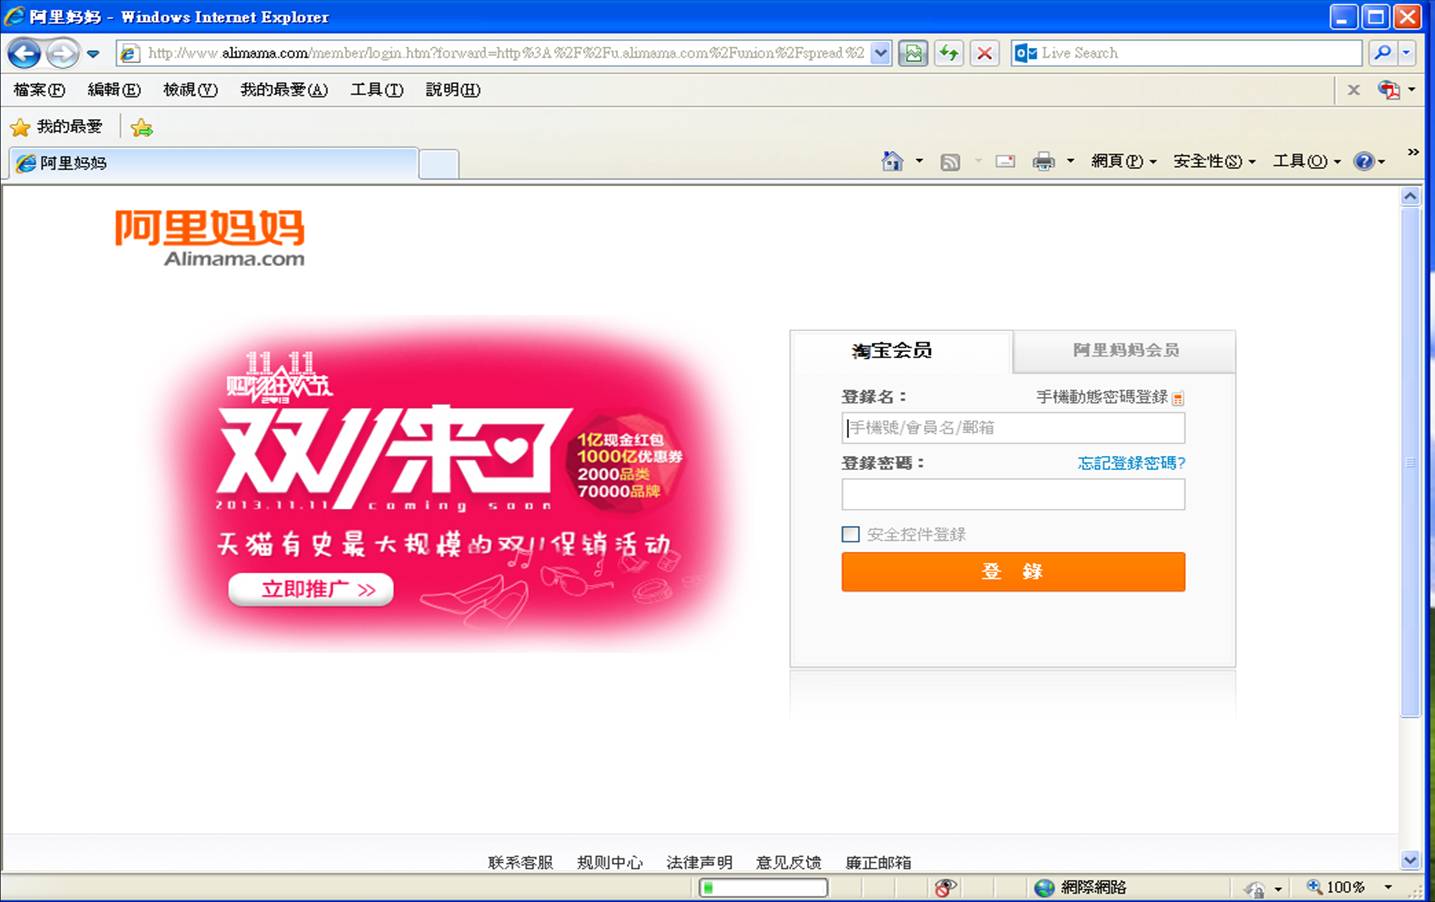Viewport: 1435px width, 902px height.
Task: Click the Print icon
Action: [1044, 162]
